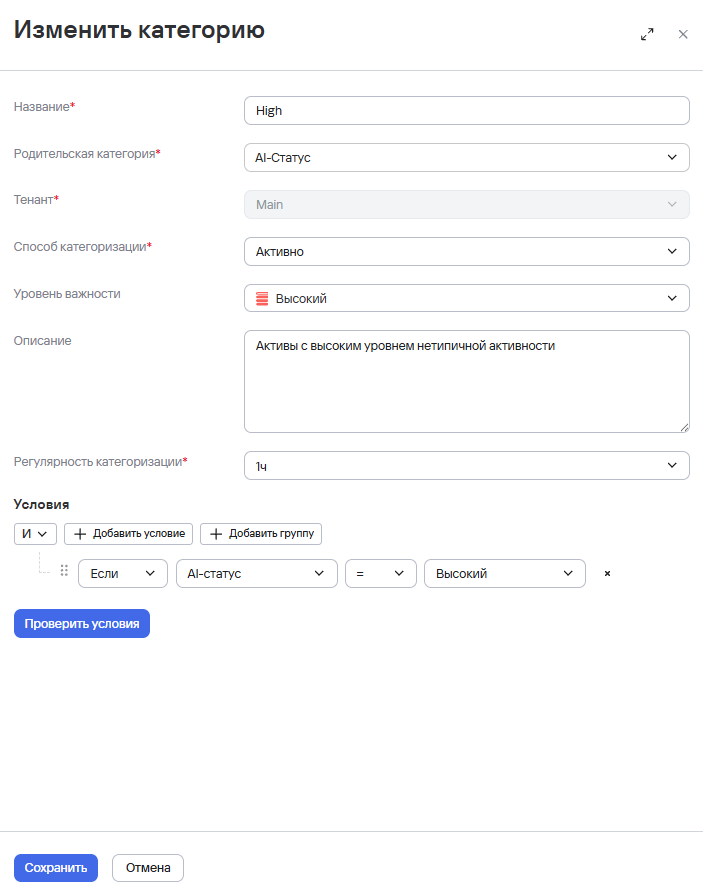Open the equals operator dropdown
This screenshot has width=703, height=896.
click(381, 573)
